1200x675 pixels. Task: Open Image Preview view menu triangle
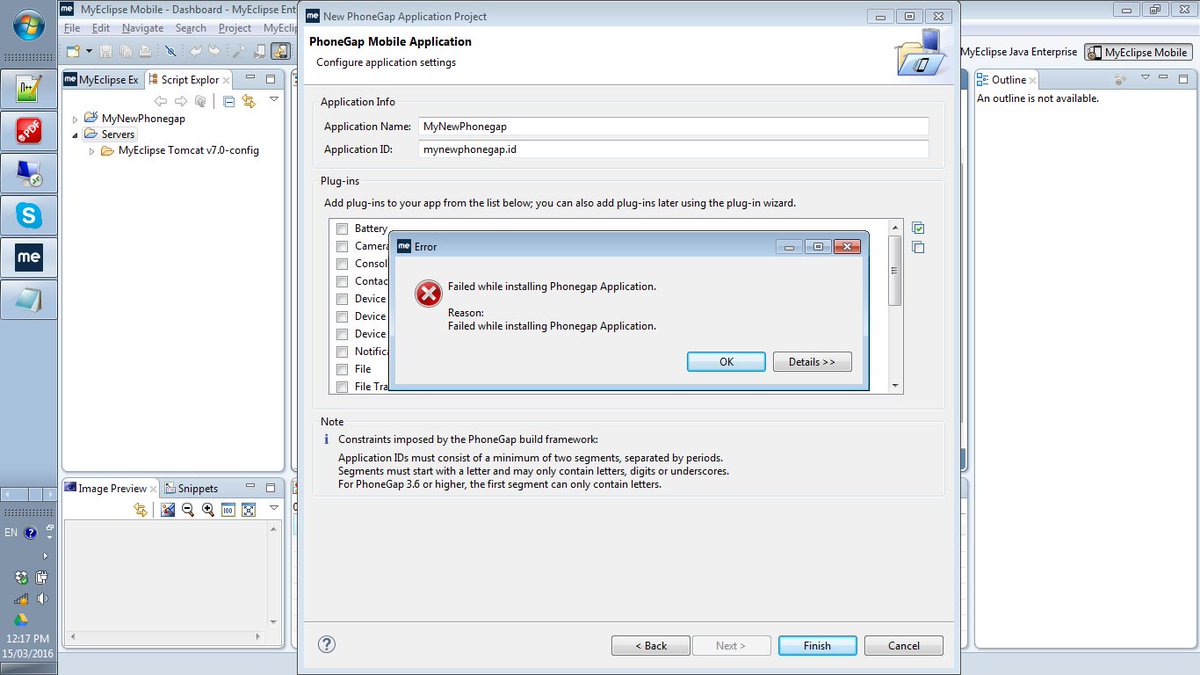274,509
